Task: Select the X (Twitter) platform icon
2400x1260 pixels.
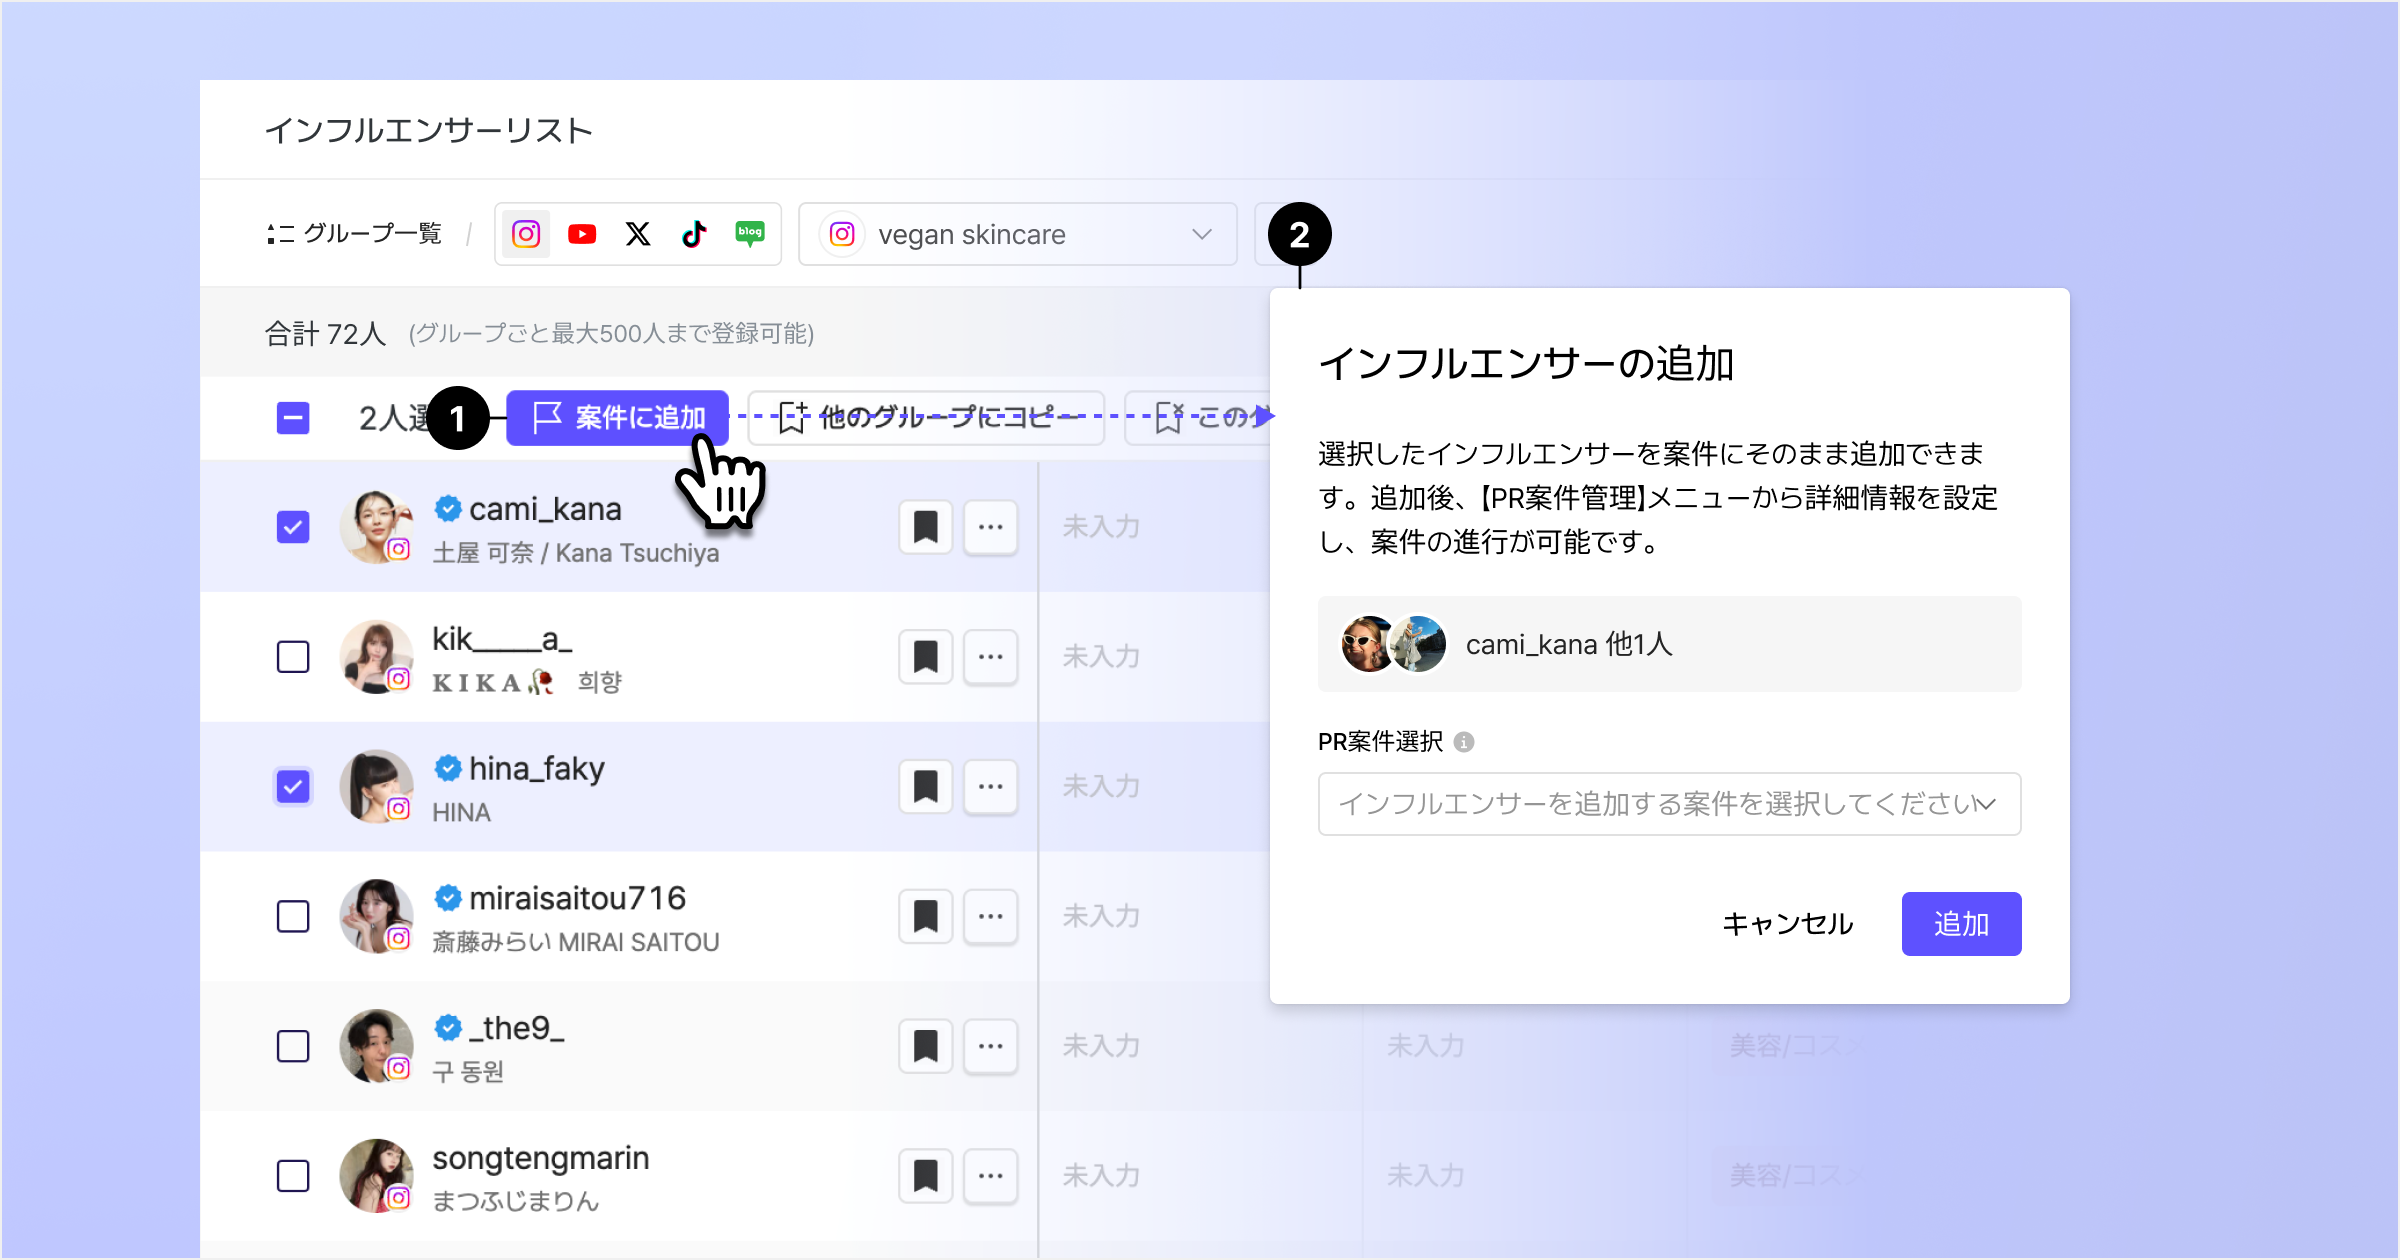Action: pos(638,234)
